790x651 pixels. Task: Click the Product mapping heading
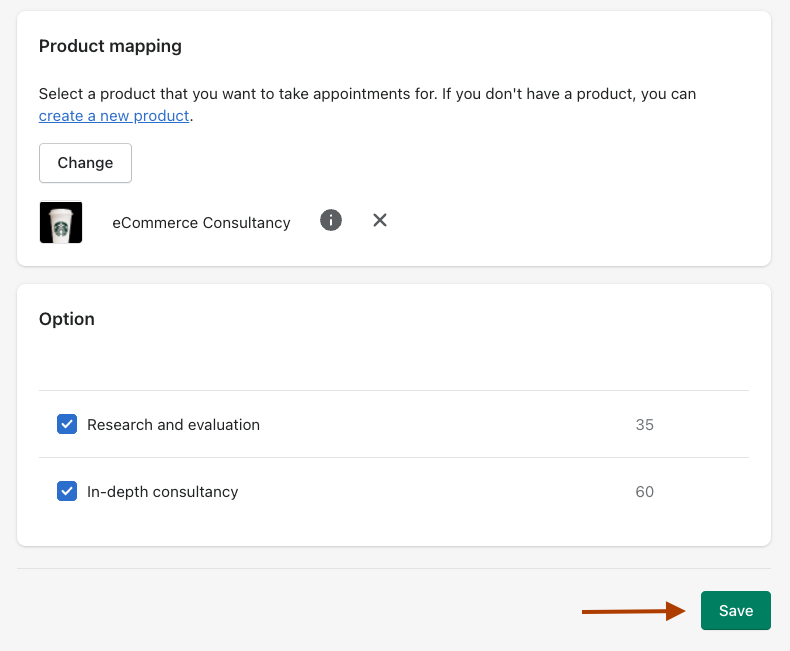point(110,46)
